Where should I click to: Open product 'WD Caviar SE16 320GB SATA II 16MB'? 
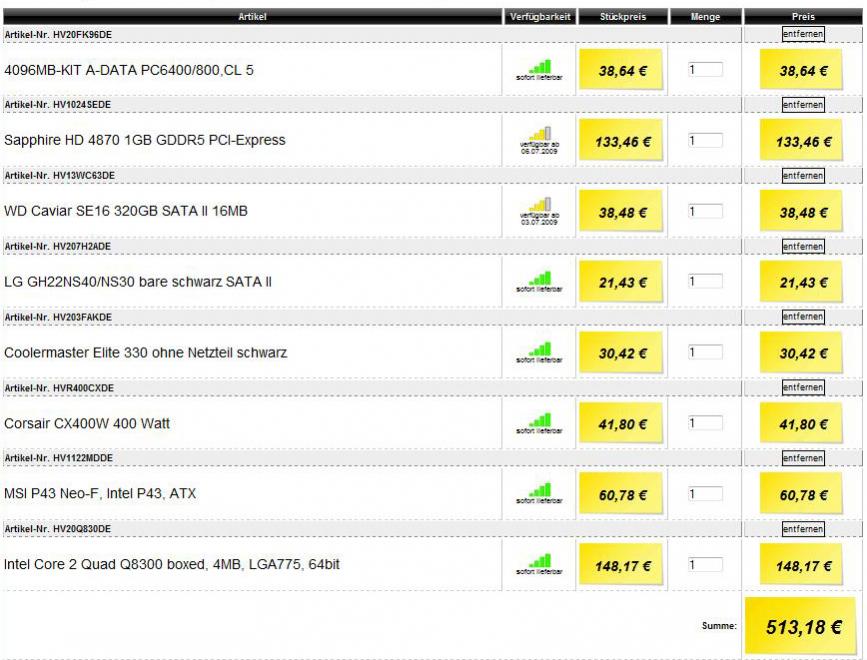[x=126, y=211]
